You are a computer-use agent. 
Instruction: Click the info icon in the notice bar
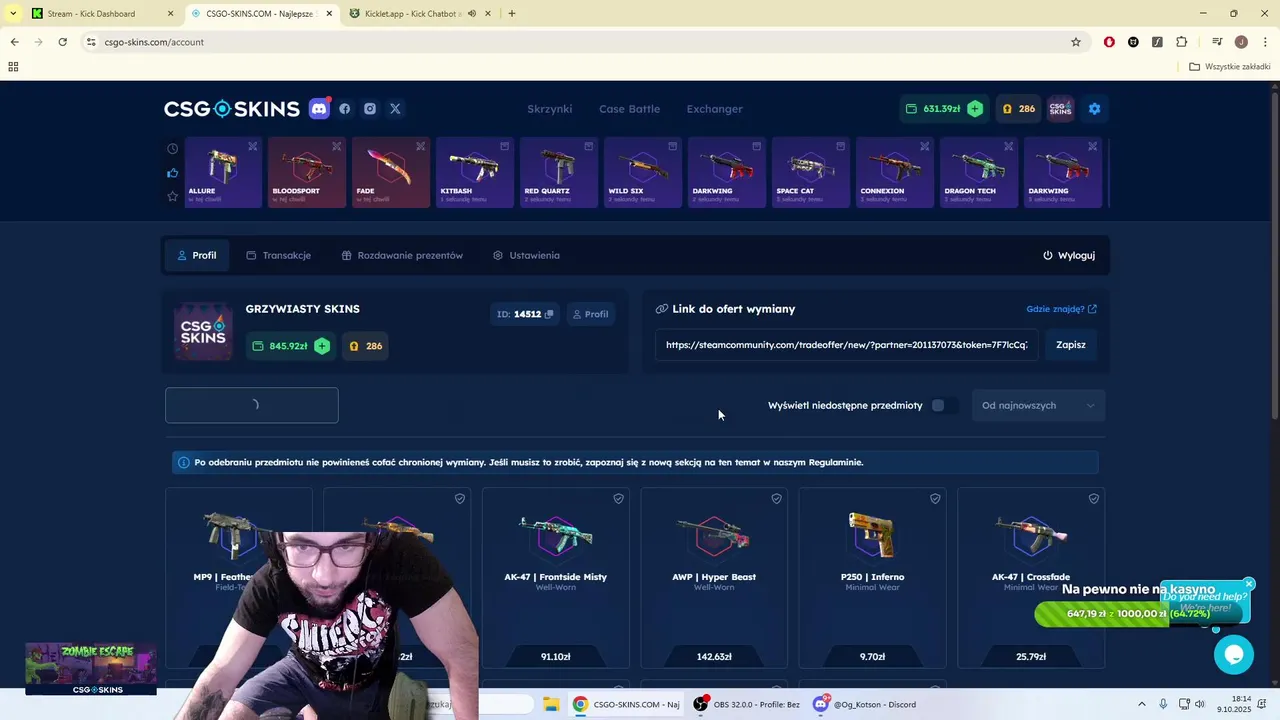coord(183,462)
